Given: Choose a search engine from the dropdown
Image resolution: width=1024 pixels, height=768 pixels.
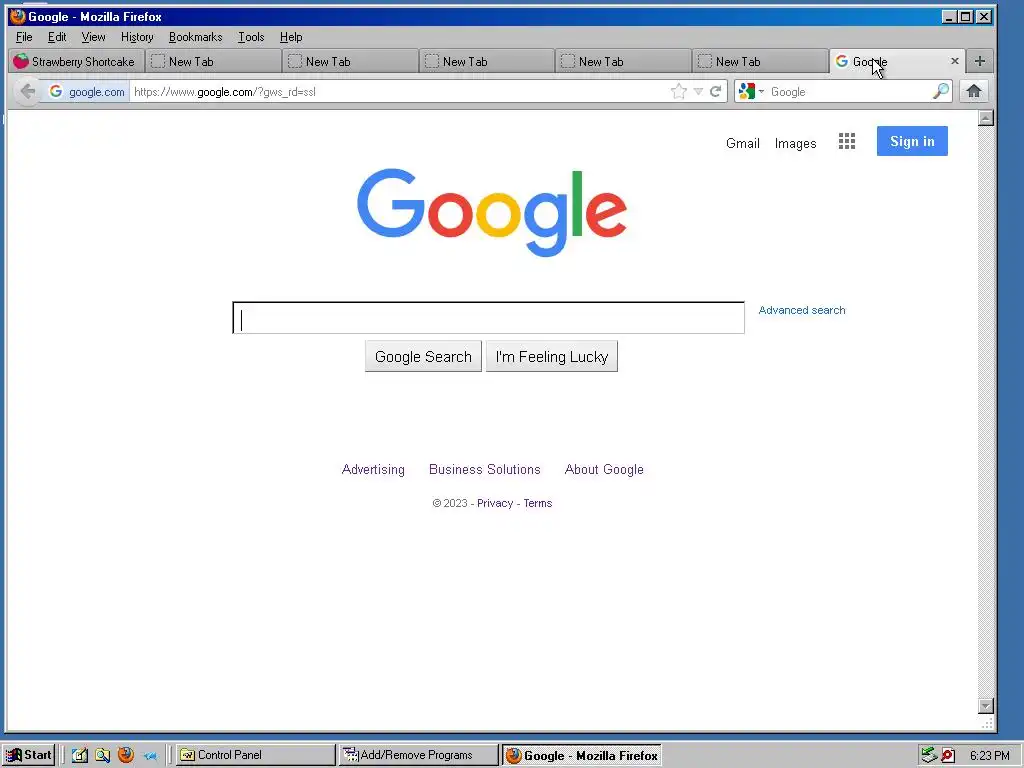Looking at the screenshot, I should click(752, 91).
